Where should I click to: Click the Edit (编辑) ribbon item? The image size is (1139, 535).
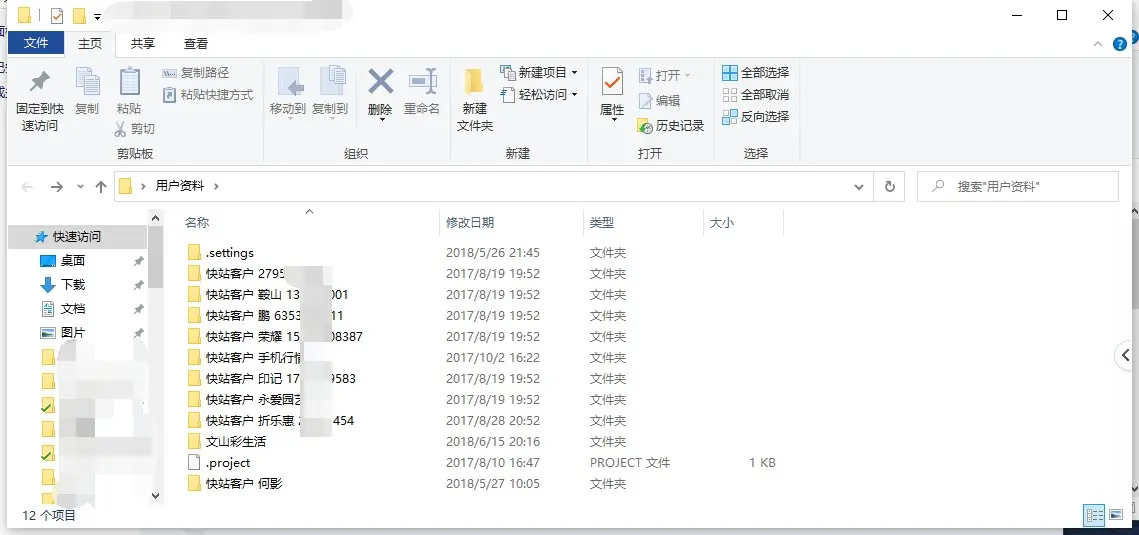(659, 101)
